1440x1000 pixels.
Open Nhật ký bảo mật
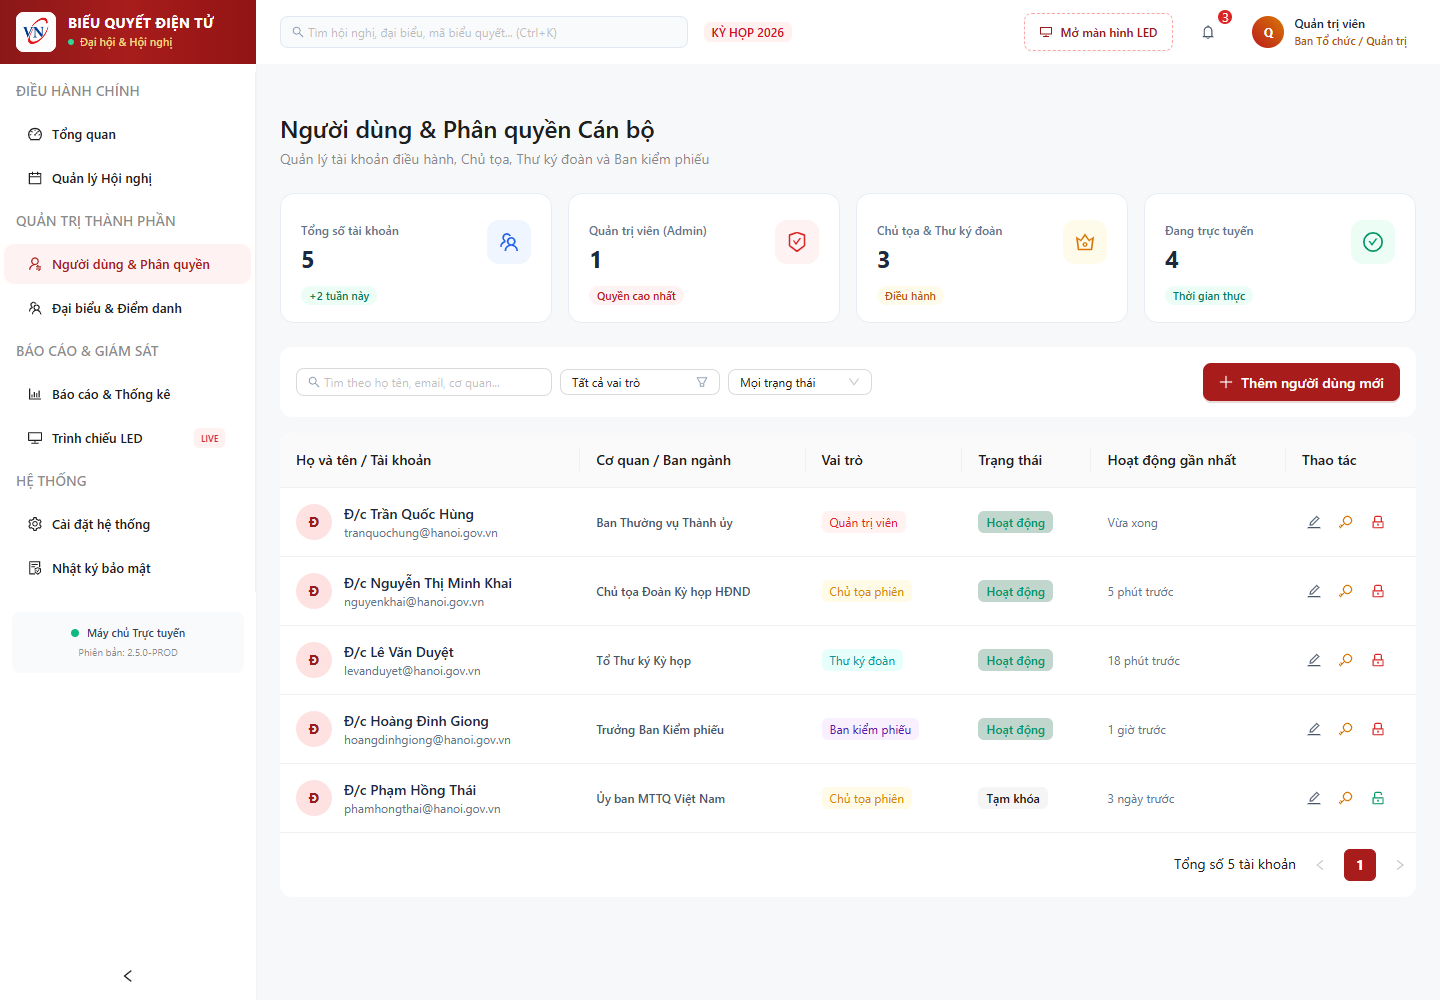[128, 568]
